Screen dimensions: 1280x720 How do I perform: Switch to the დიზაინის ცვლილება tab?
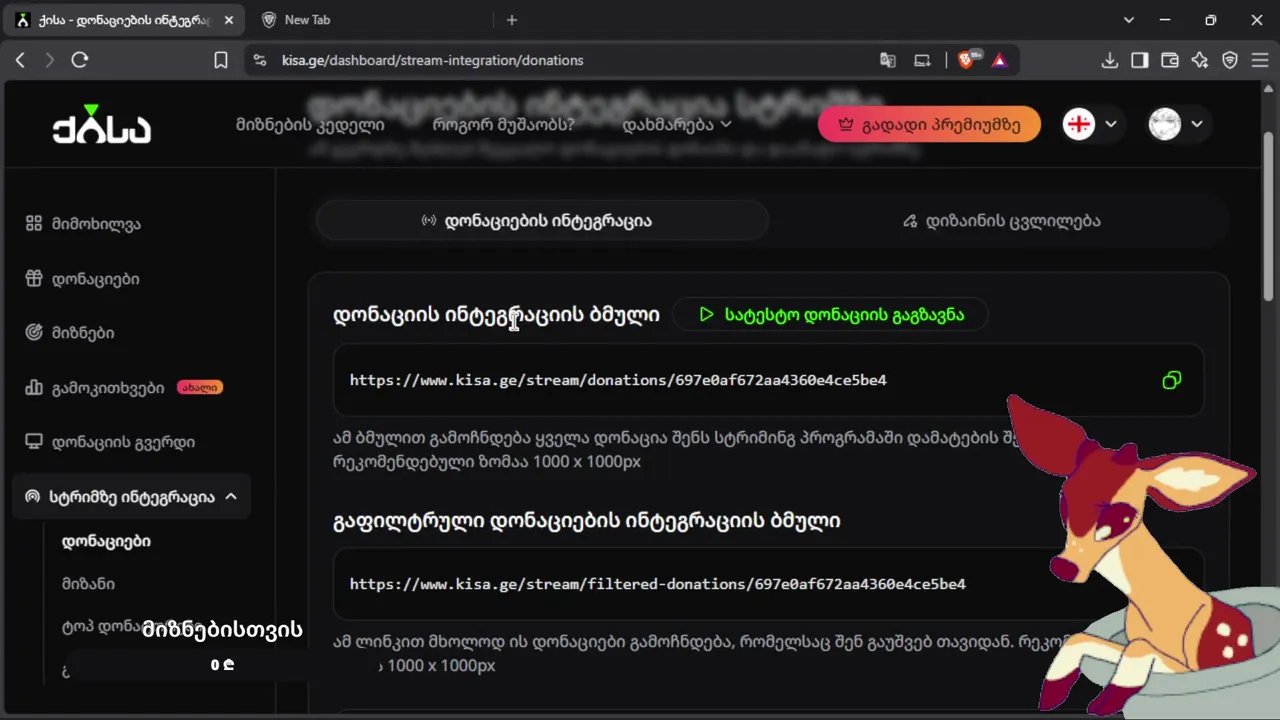[1001, 221]
